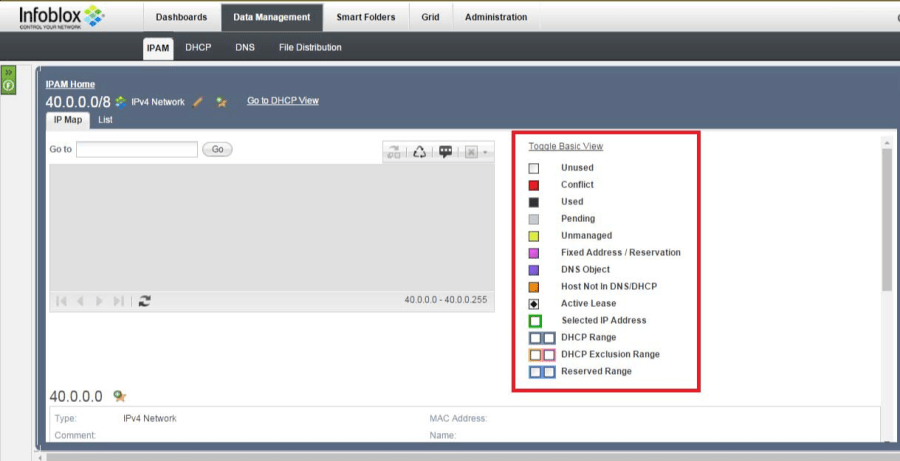Click the gray IP map grid area

[x=272, y=227]
